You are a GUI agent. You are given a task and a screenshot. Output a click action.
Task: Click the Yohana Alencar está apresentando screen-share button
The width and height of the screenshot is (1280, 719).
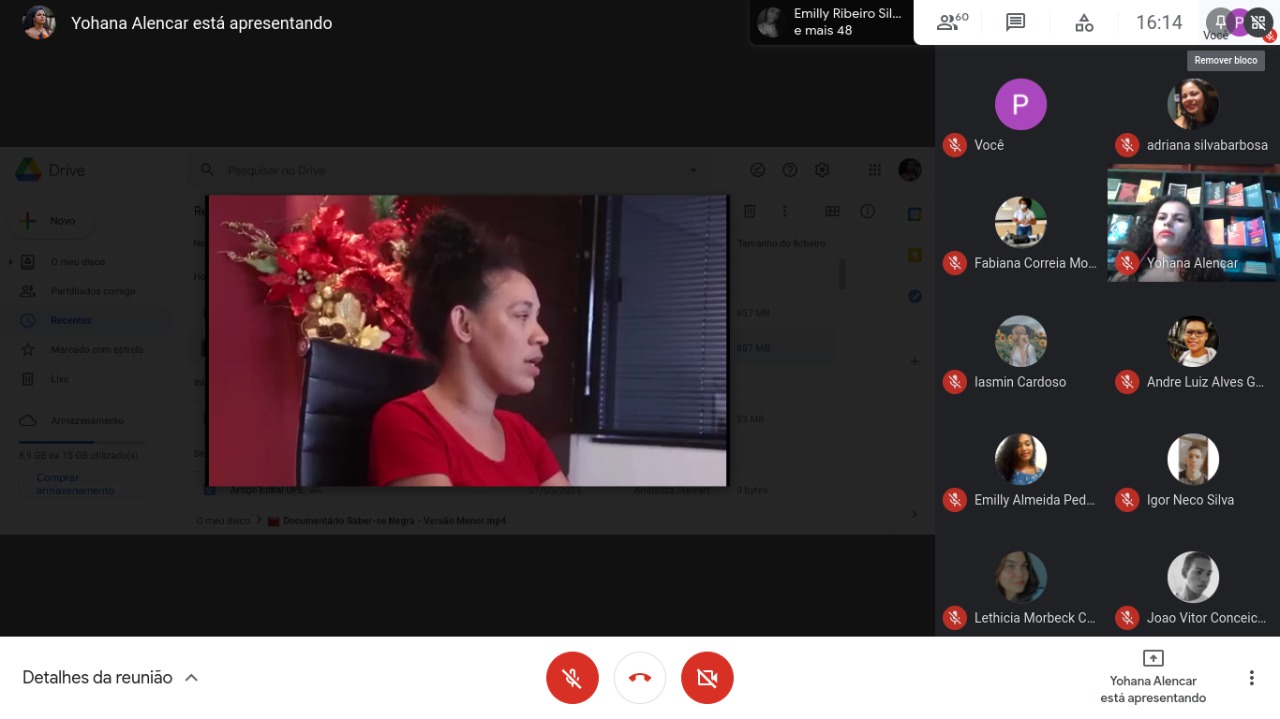tap(1153, 677)
